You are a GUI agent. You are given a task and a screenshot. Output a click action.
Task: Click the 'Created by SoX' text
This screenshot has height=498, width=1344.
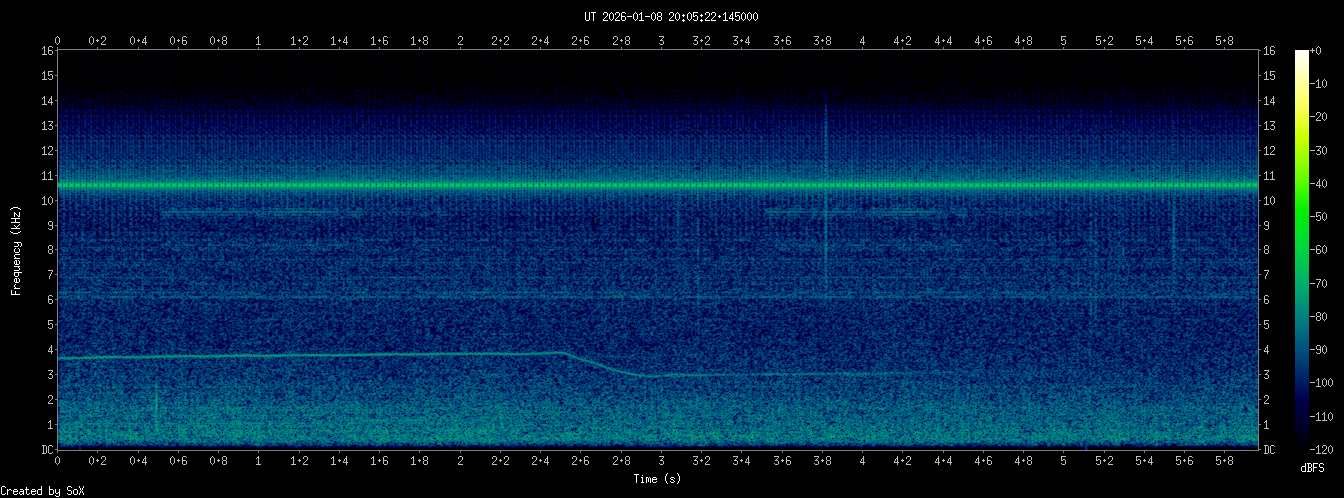(35, 490)
